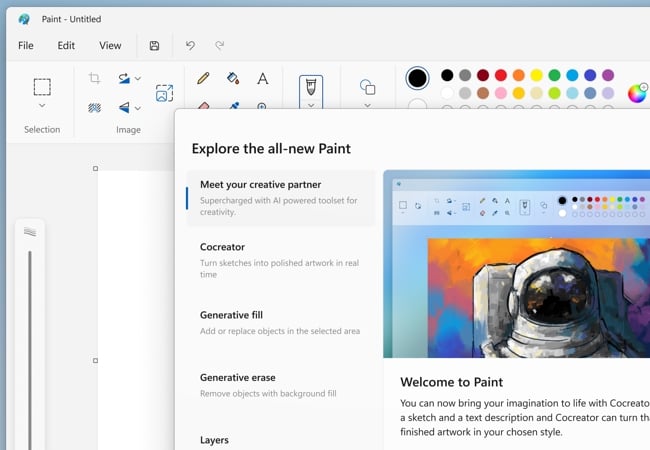The image size is (650, 450).
Task: Select the Crop tool
Action: 95,78
